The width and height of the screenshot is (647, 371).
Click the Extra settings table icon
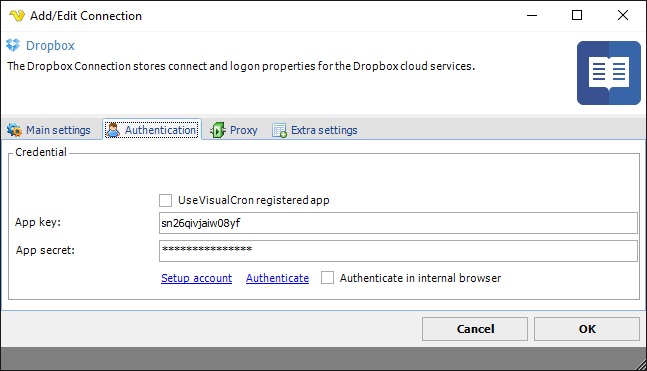point(279,130)
